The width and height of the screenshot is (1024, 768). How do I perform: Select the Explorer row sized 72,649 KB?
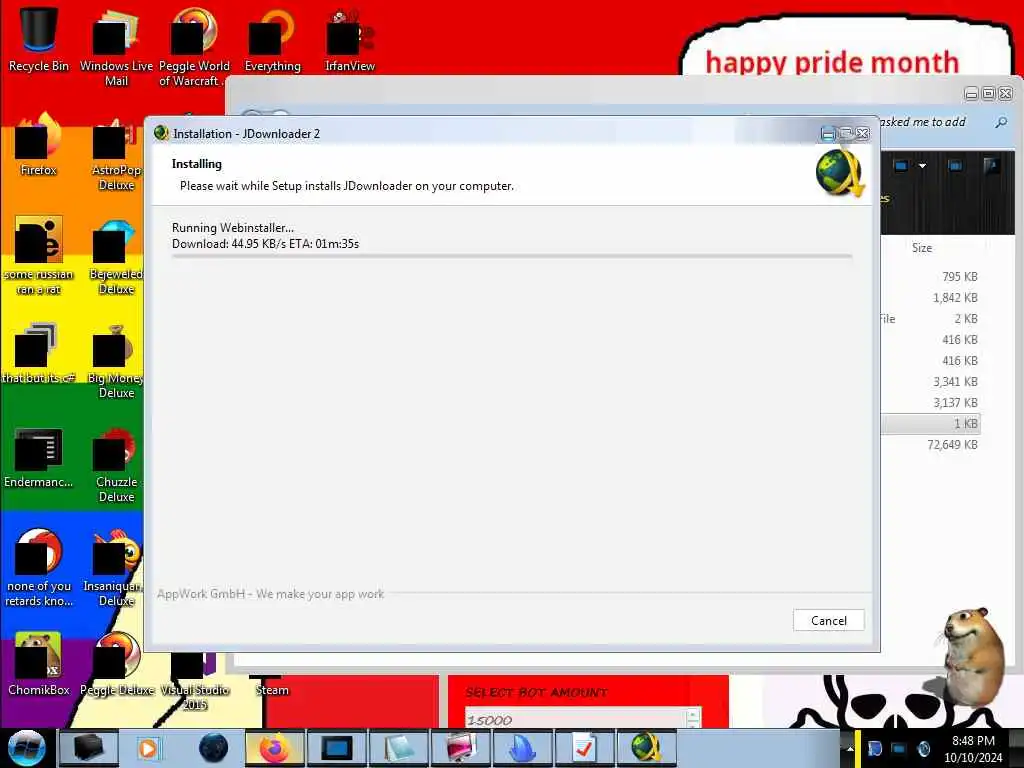point(931,445)
